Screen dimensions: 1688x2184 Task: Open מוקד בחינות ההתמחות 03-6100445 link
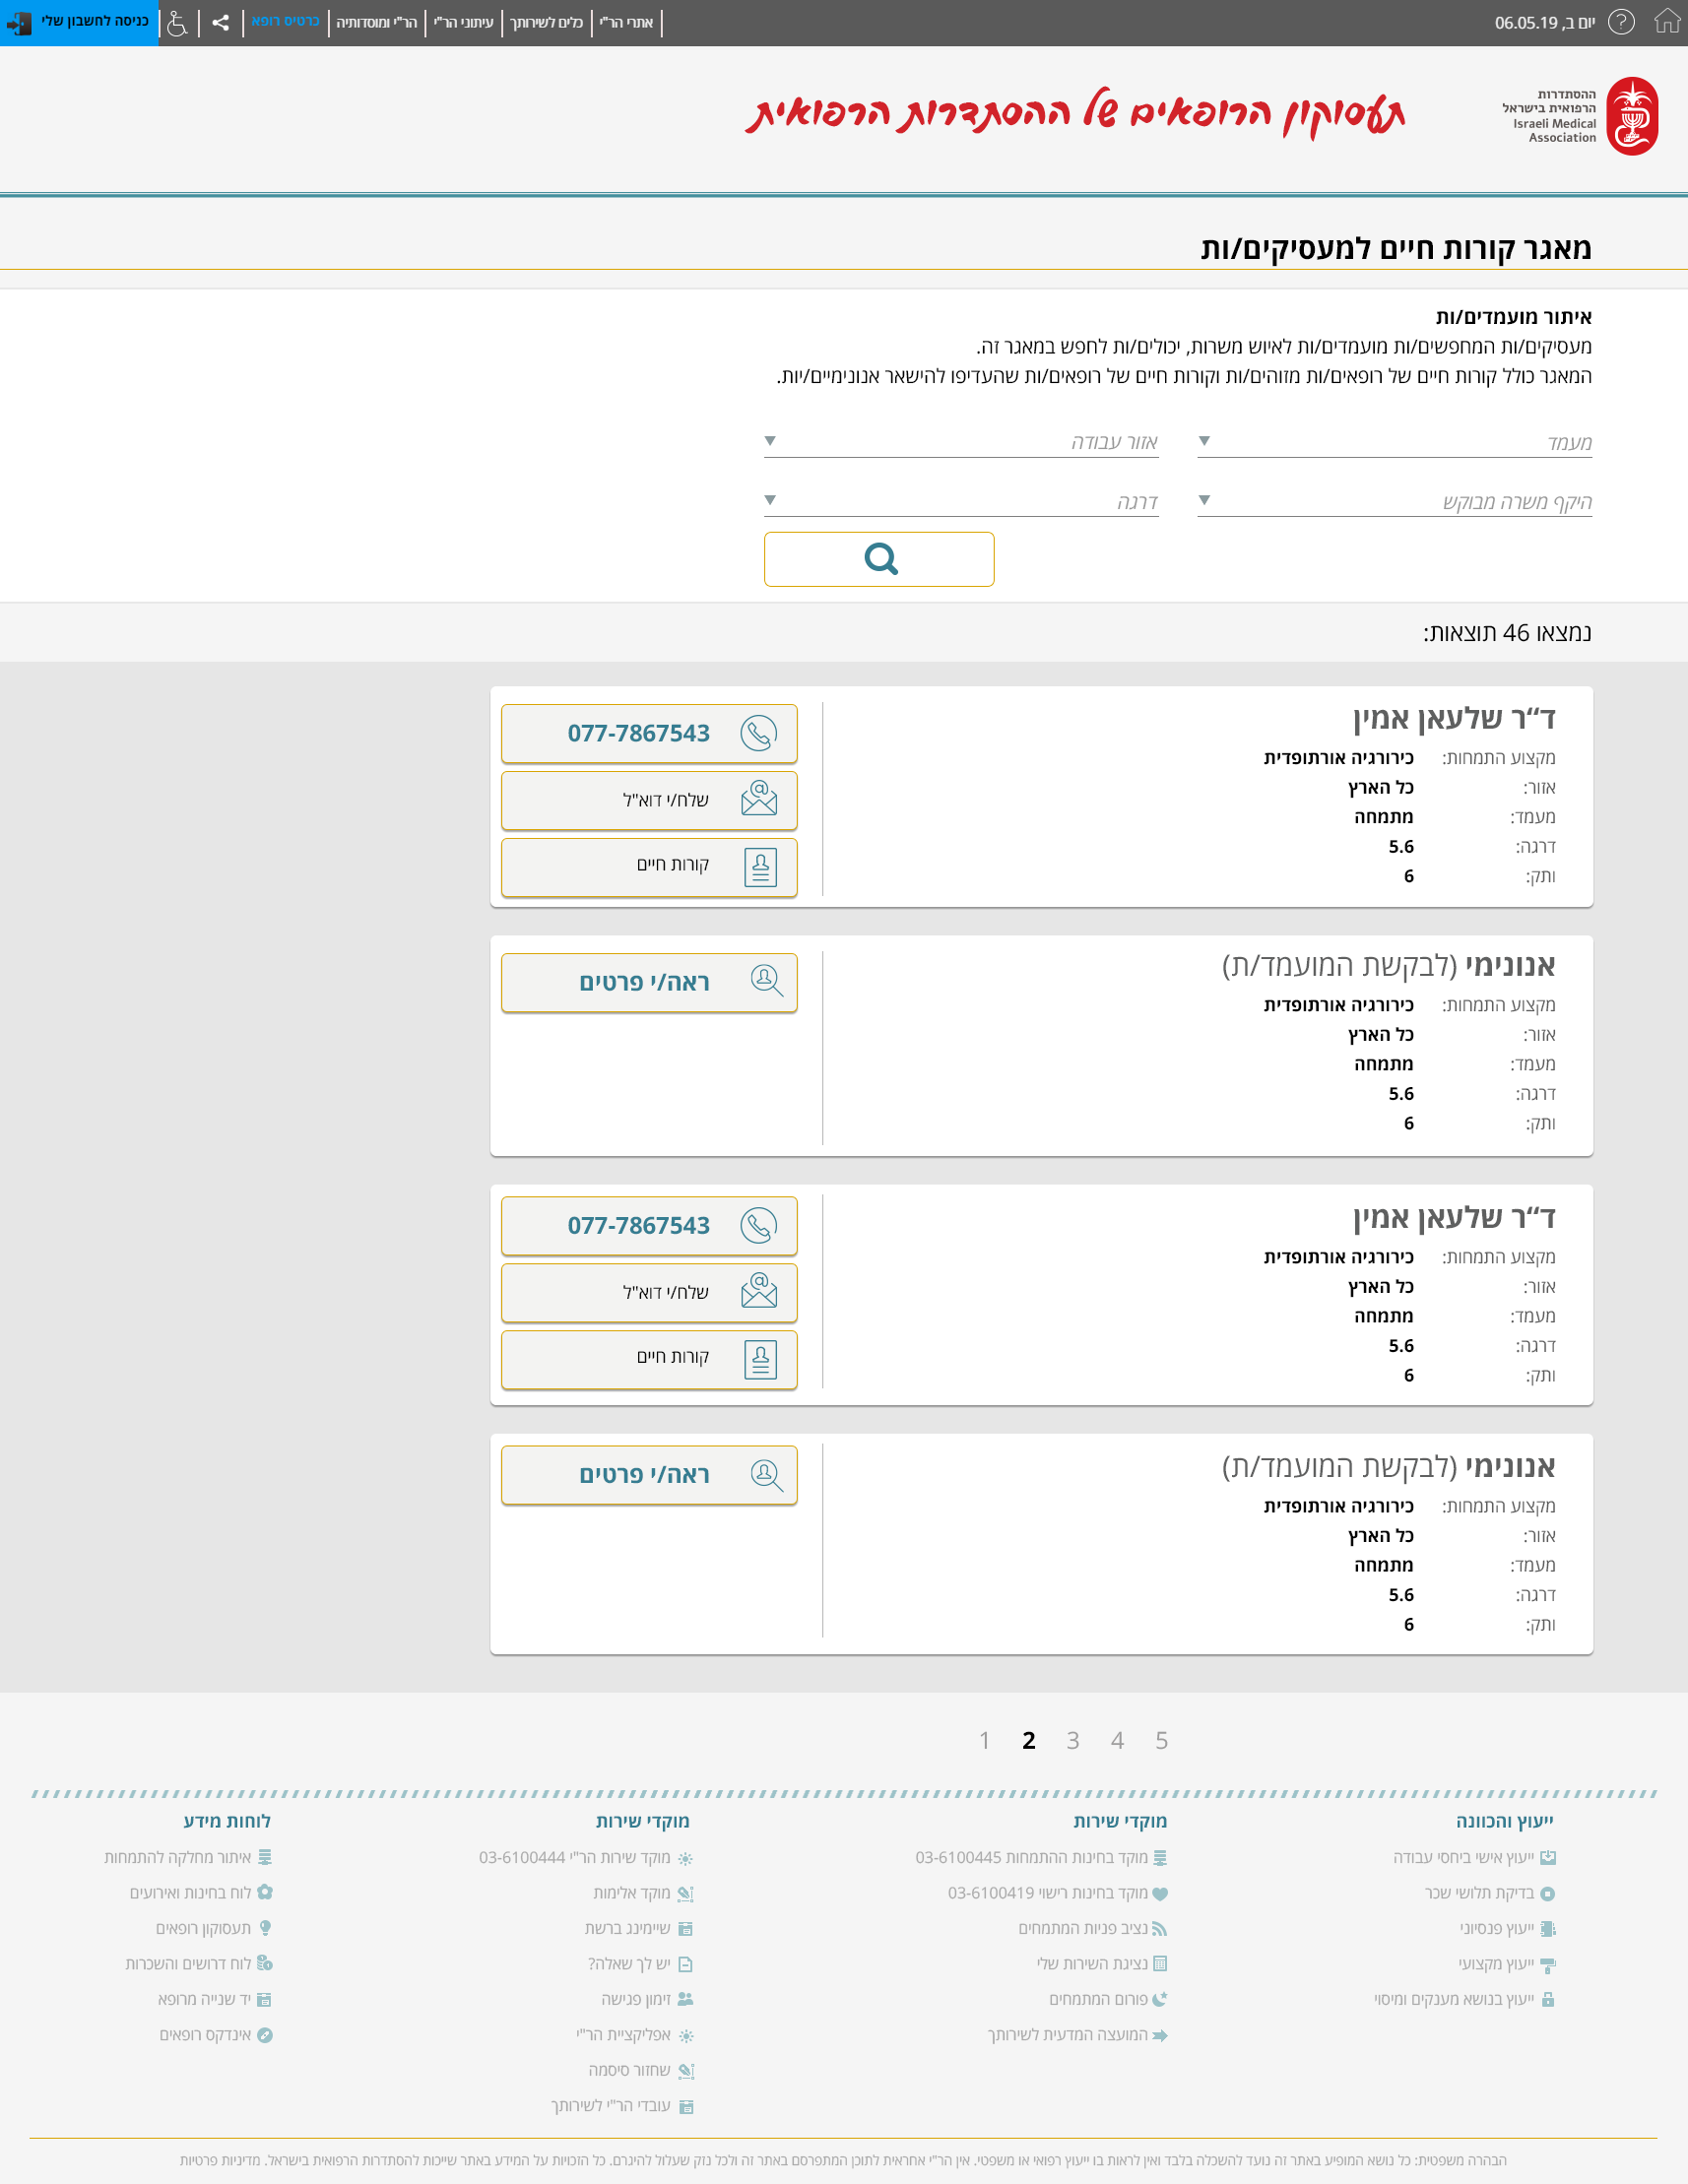click(1032, 1857)
